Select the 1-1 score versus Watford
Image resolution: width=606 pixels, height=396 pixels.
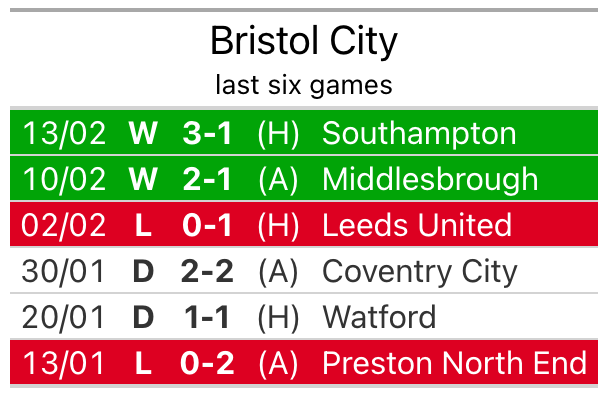(207, 317)
